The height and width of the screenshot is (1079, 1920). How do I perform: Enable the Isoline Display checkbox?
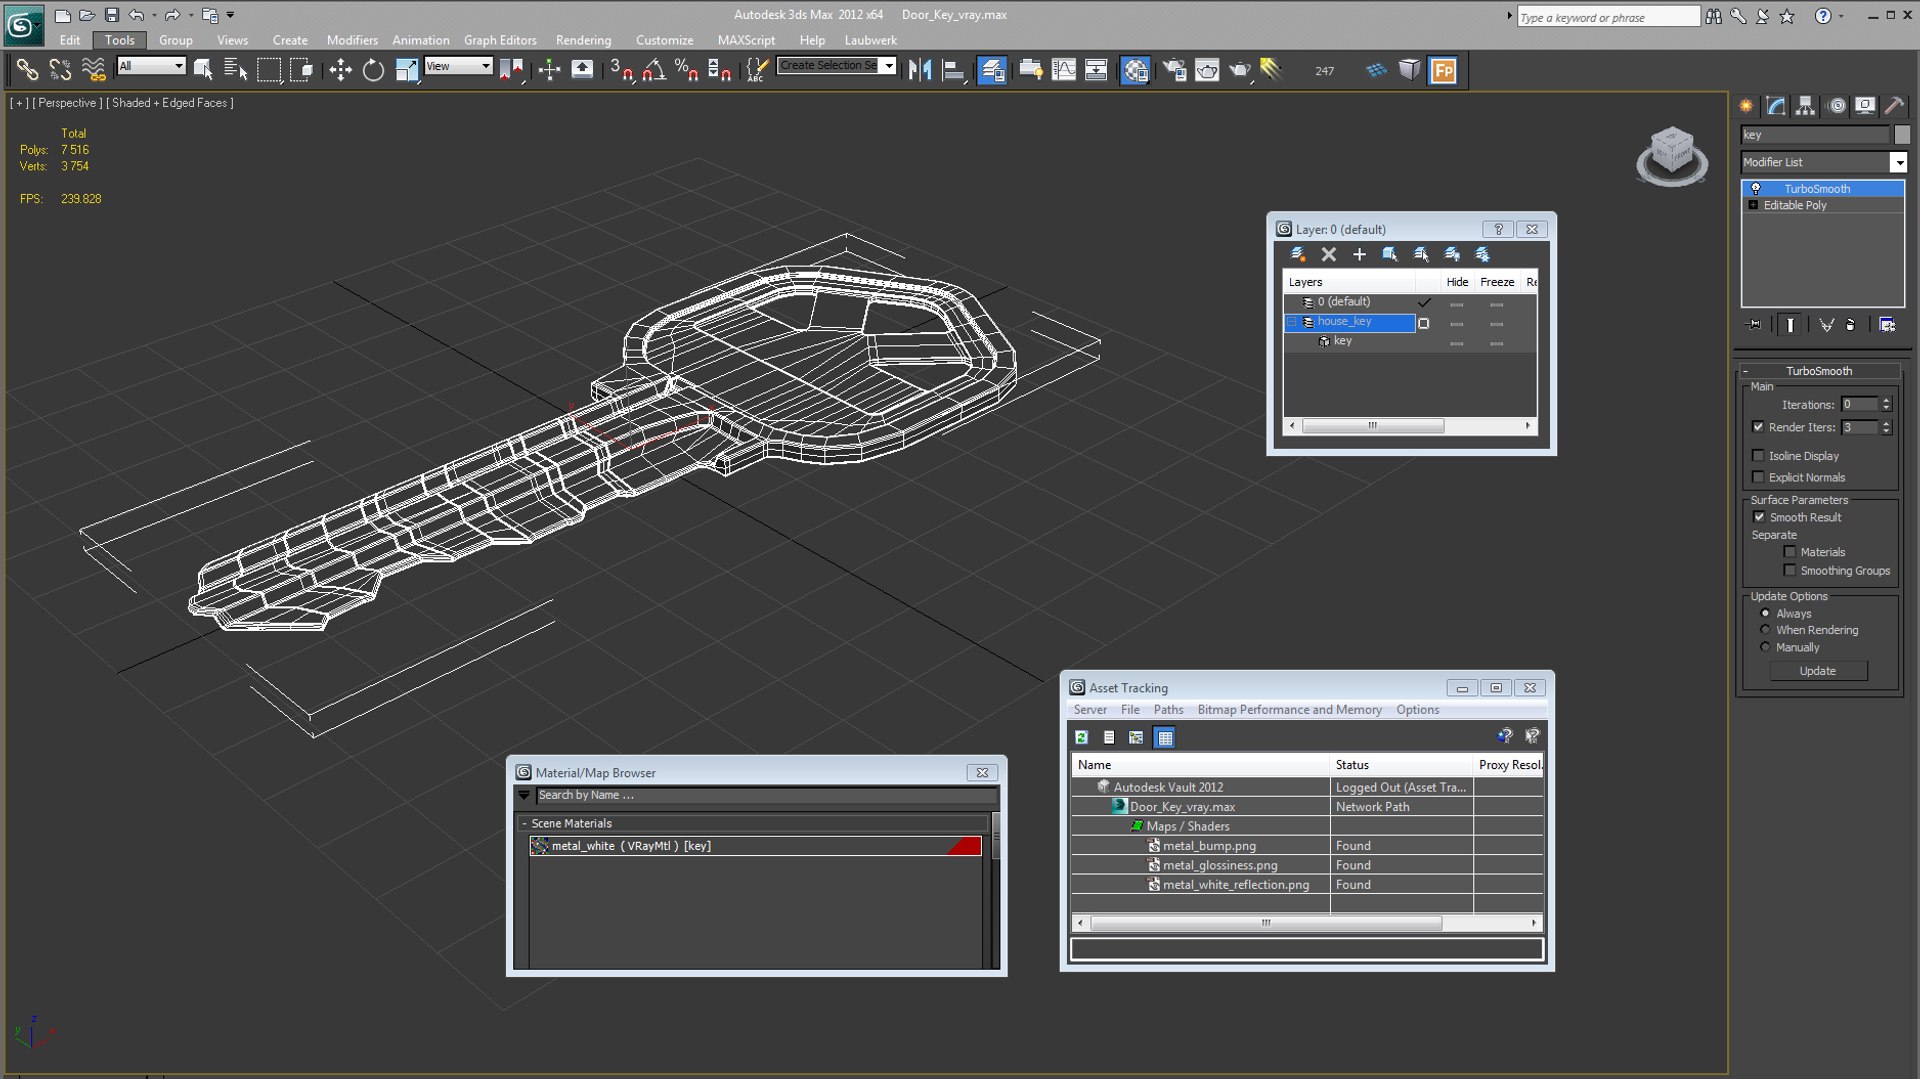coord(1759,456)
